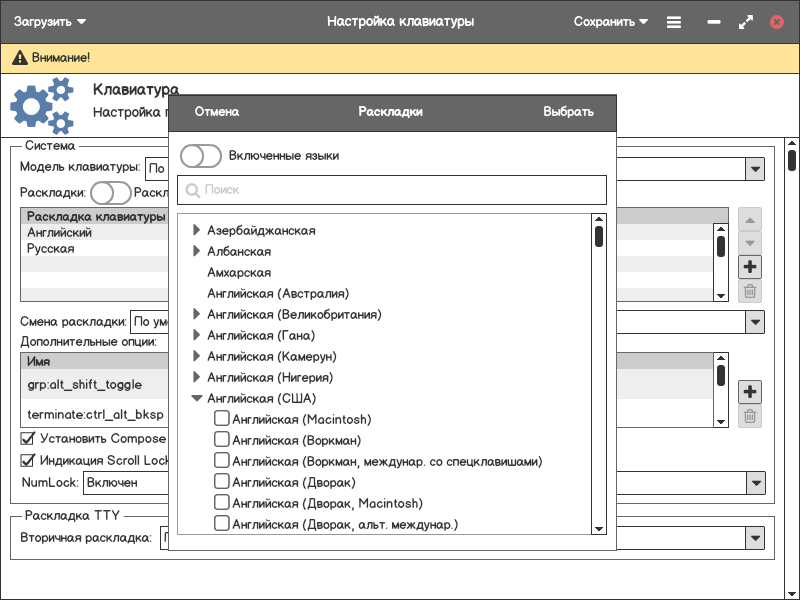800x600 pixels.
Task: Open the NumLock dropdown list
Action: coord(755,483)
